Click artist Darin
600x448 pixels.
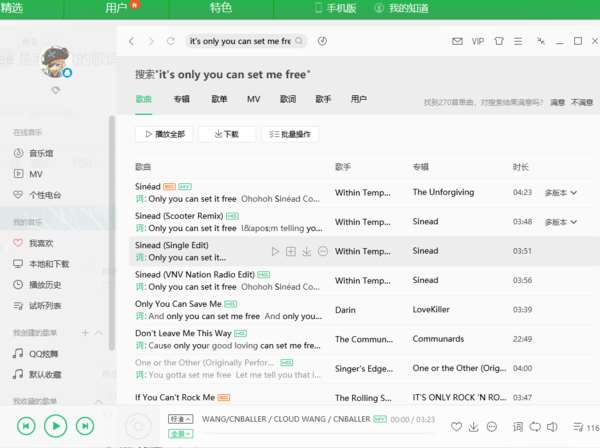[x=345, y=310]
